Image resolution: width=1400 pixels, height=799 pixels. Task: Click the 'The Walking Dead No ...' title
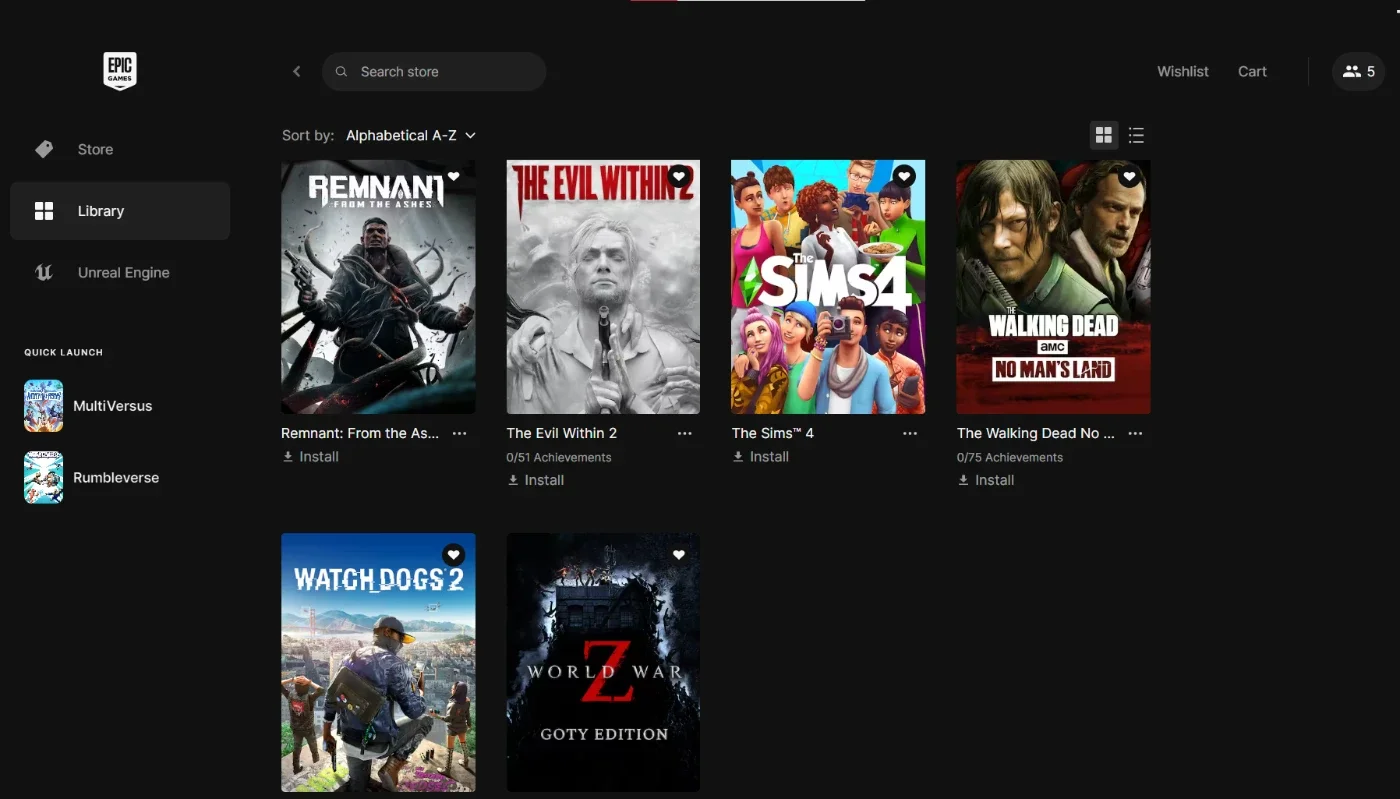(x=1036, y=433)
